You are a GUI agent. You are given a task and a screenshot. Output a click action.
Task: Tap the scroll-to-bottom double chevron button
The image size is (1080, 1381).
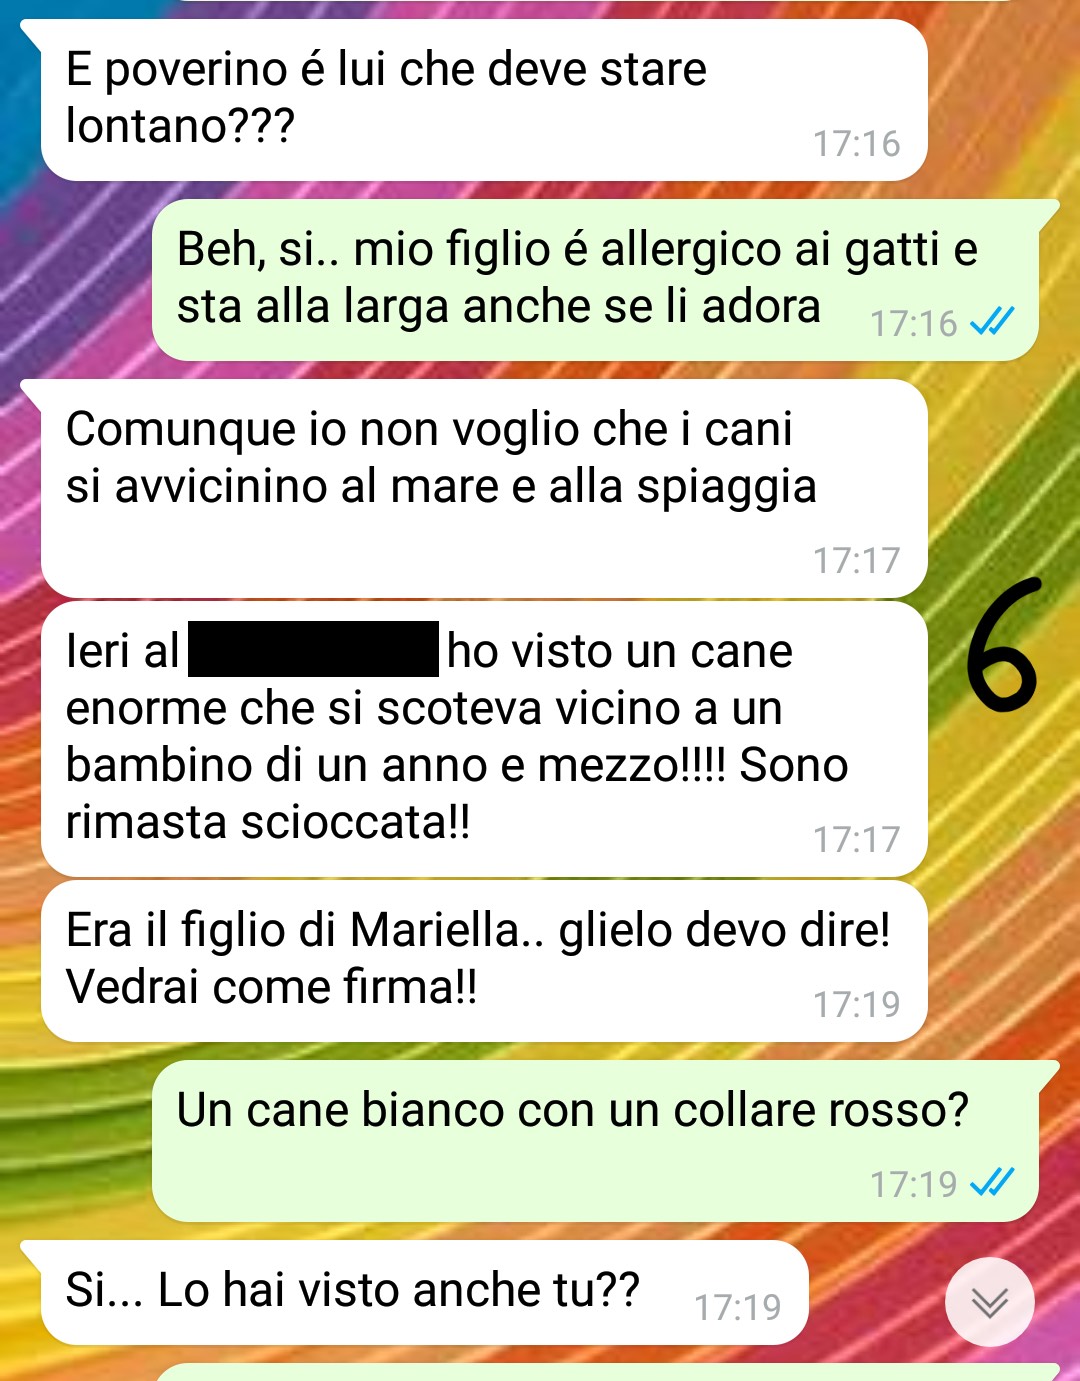click(x=990, y=1302)
